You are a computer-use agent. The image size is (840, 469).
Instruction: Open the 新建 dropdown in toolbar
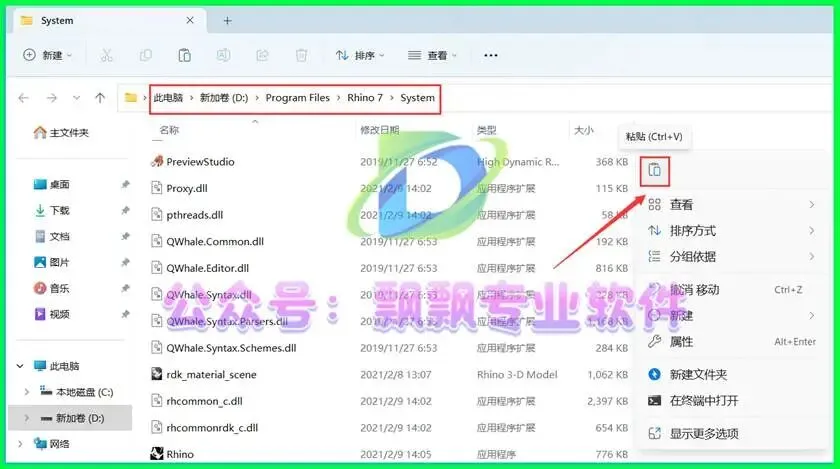tap(48, 55)
